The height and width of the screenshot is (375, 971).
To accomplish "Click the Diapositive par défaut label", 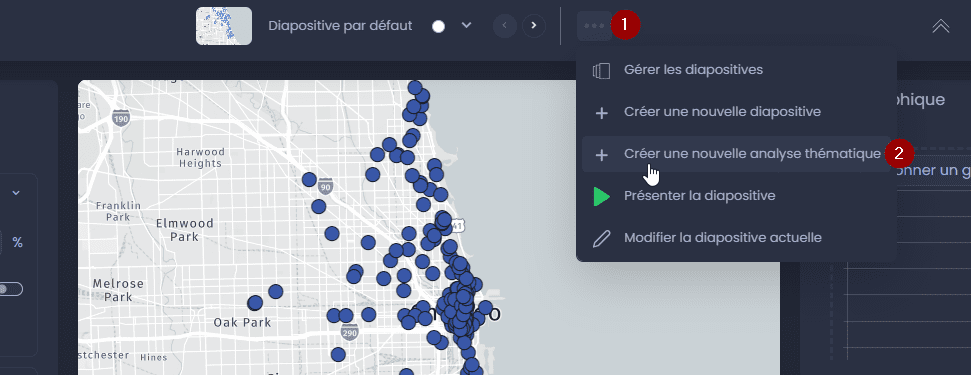I will point(340,26).
